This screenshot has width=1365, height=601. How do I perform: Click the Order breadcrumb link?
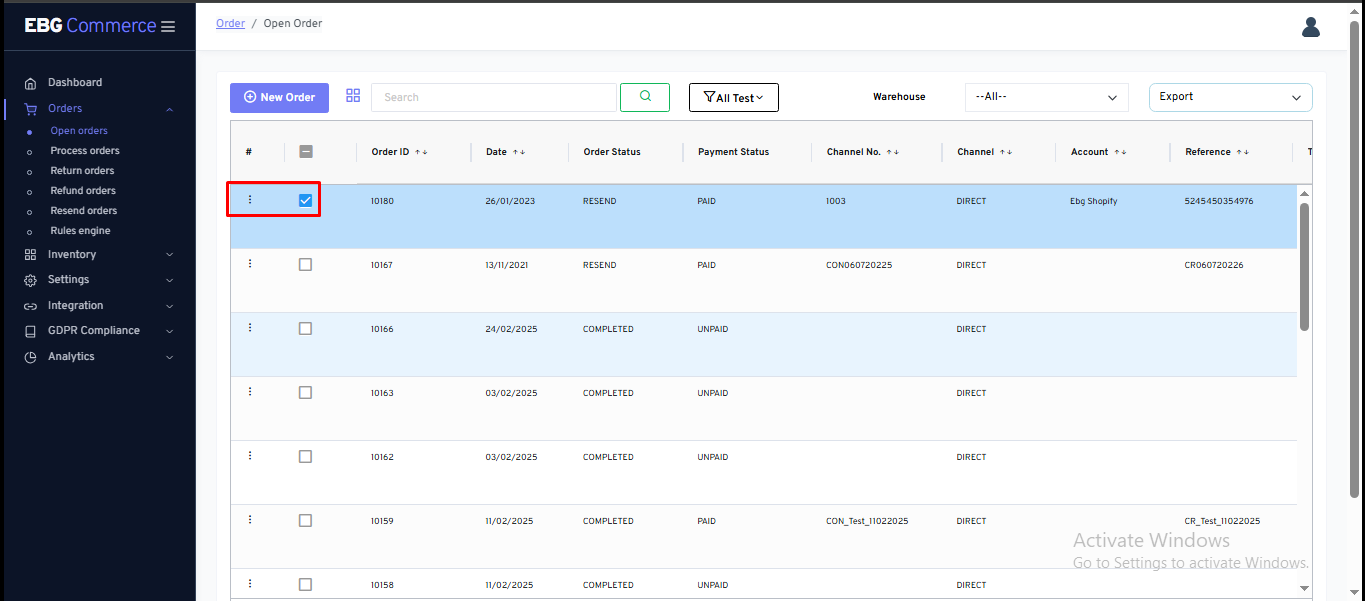tap(230, 23)
